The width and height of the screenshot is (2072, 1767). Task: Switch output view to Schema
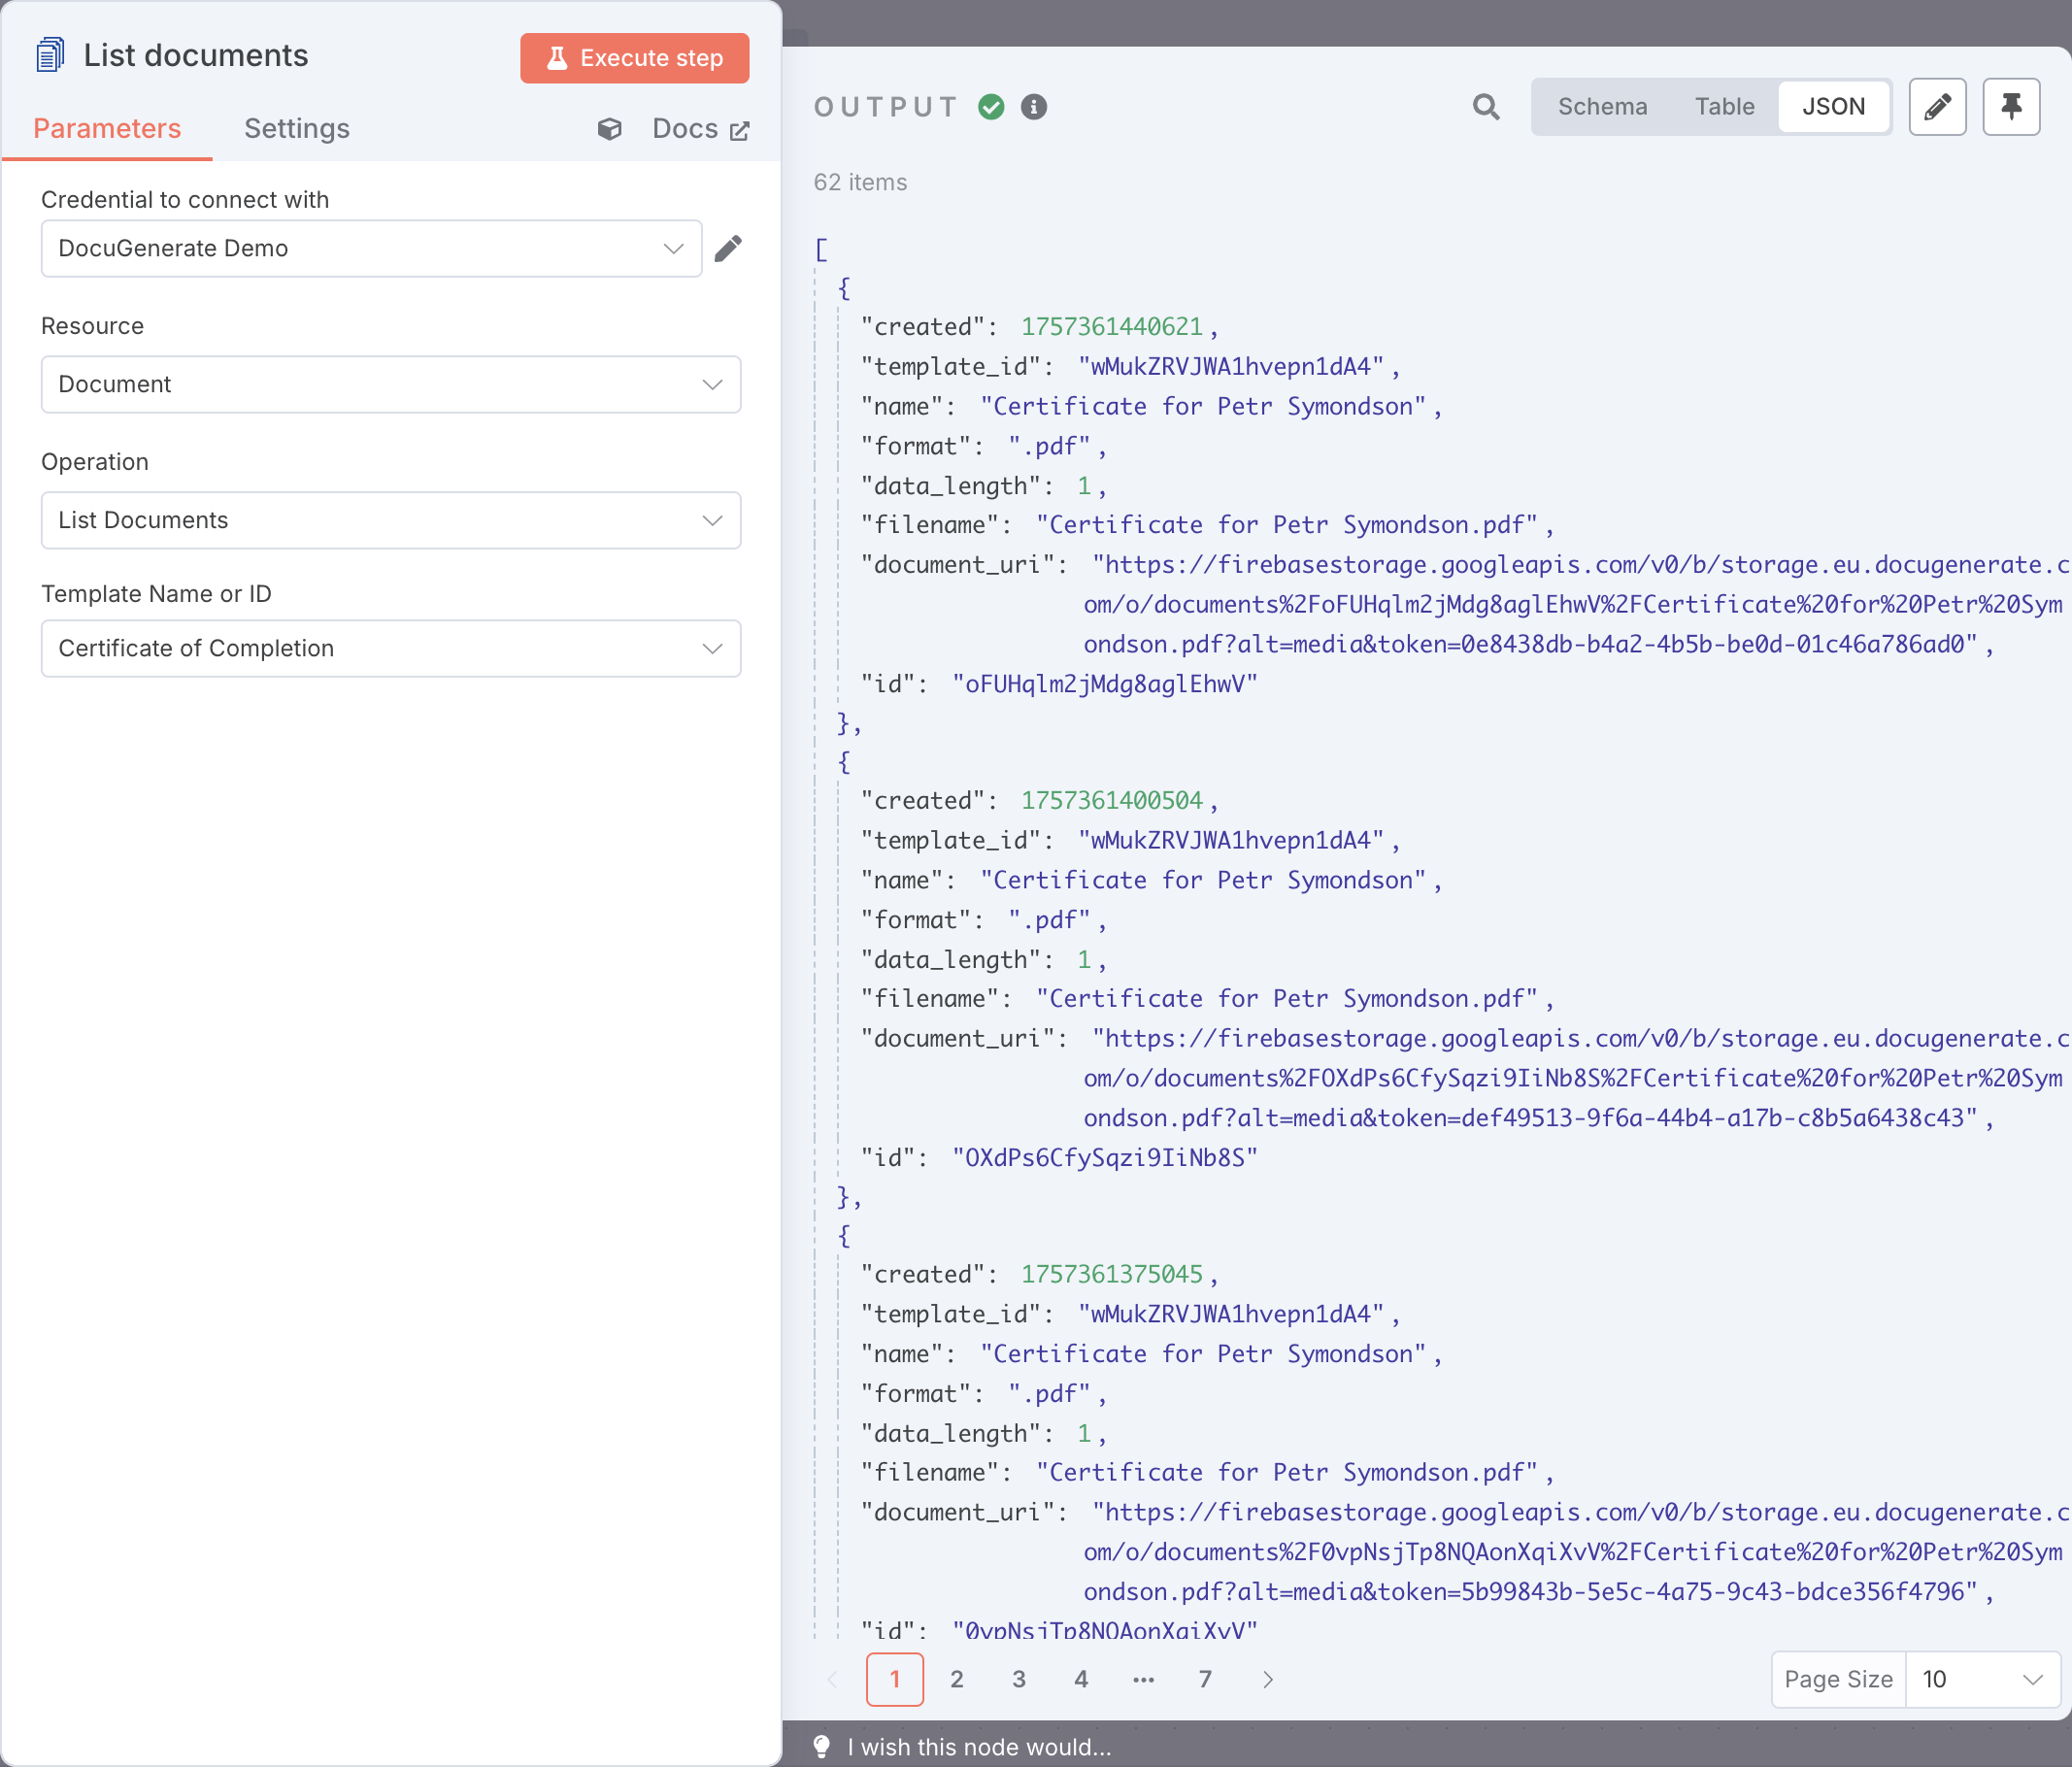(x=1602, y=107)
